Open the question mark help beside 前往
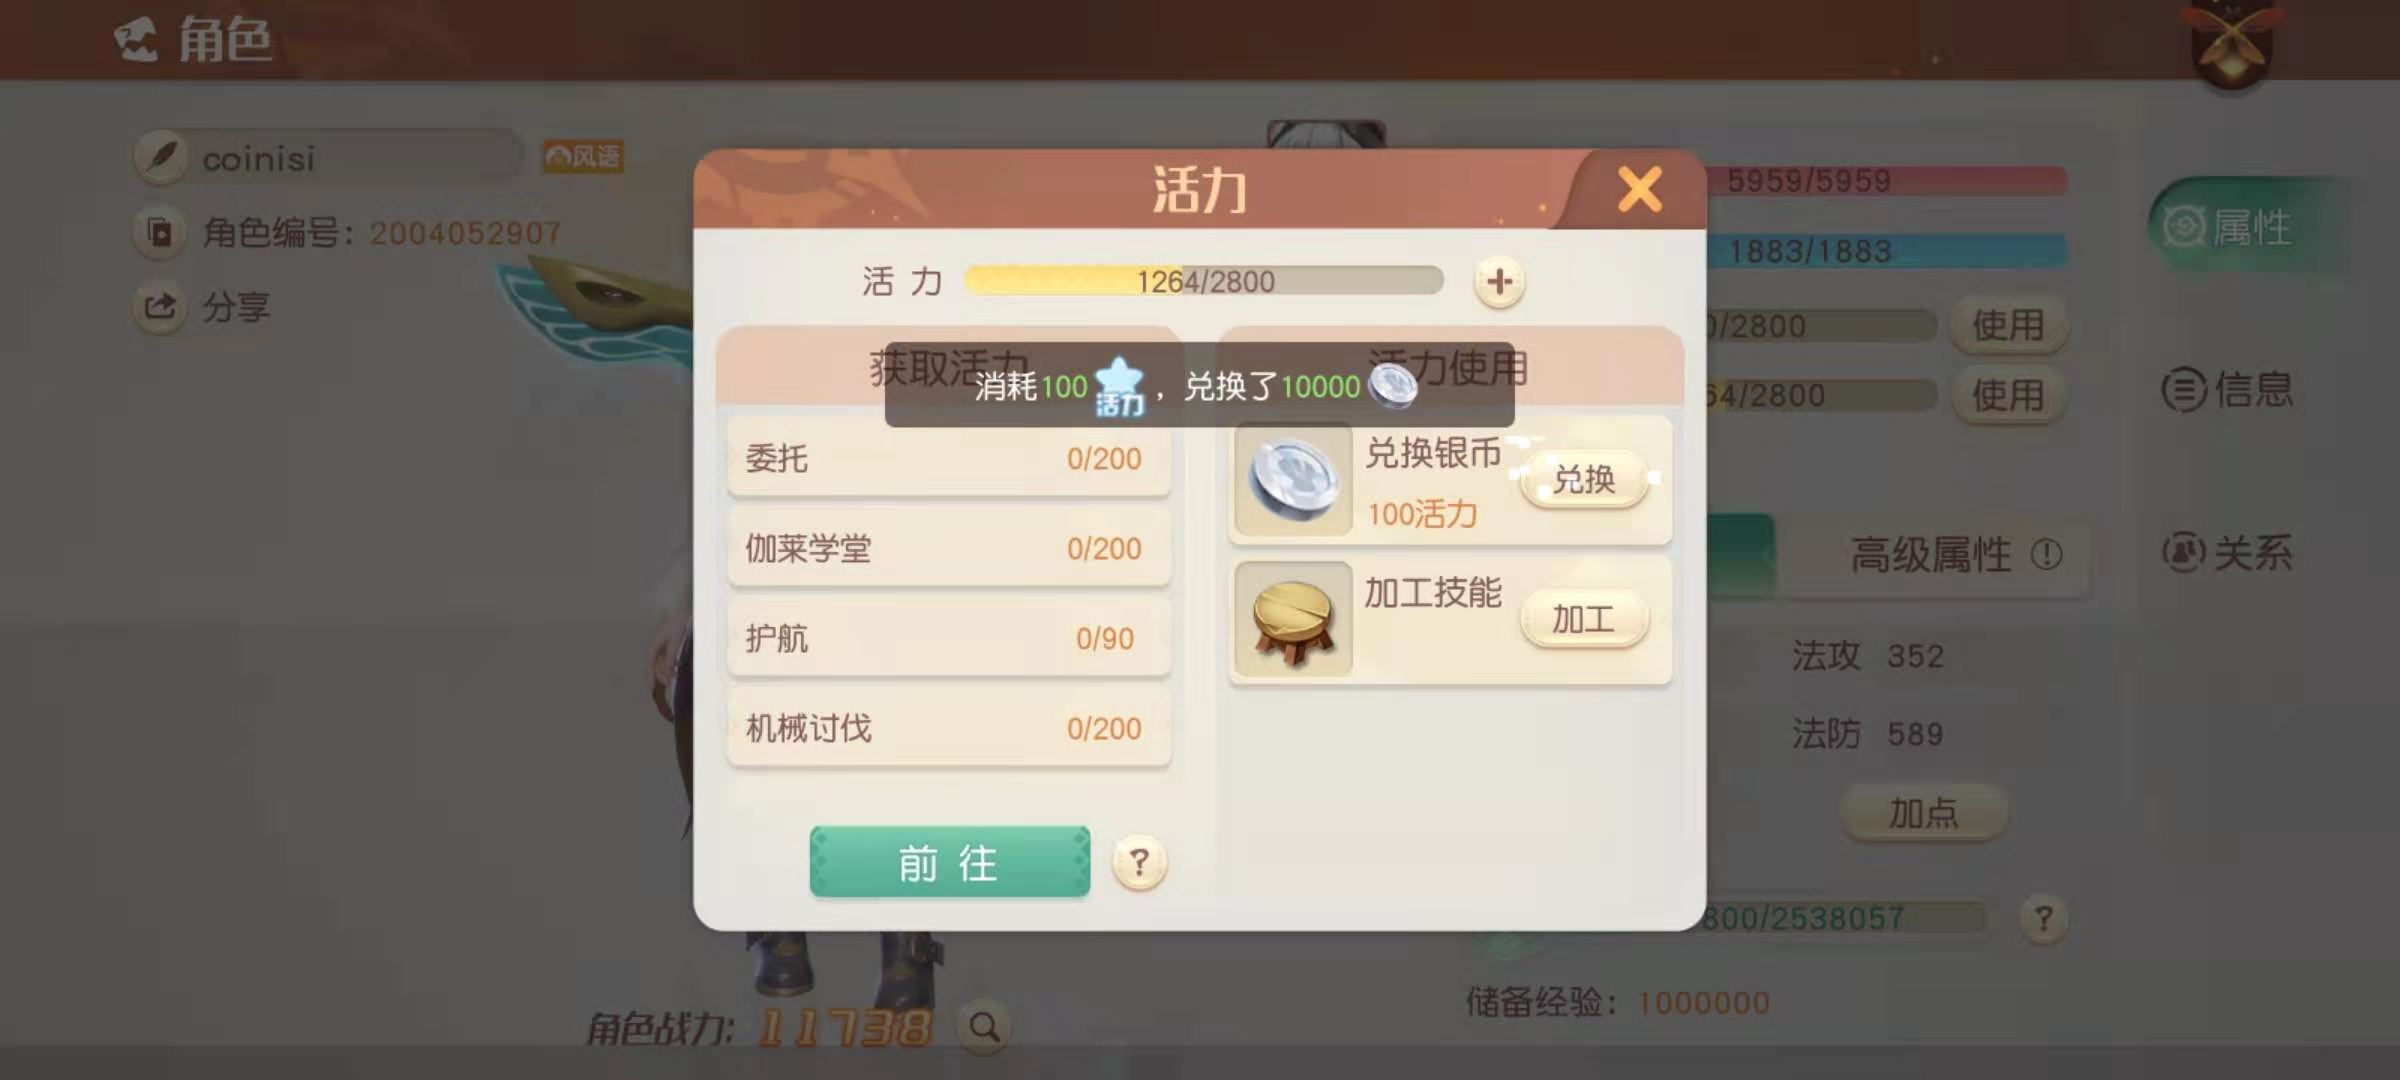The height and width of the screenshot is (1080, 2400). coord(1139,862)
